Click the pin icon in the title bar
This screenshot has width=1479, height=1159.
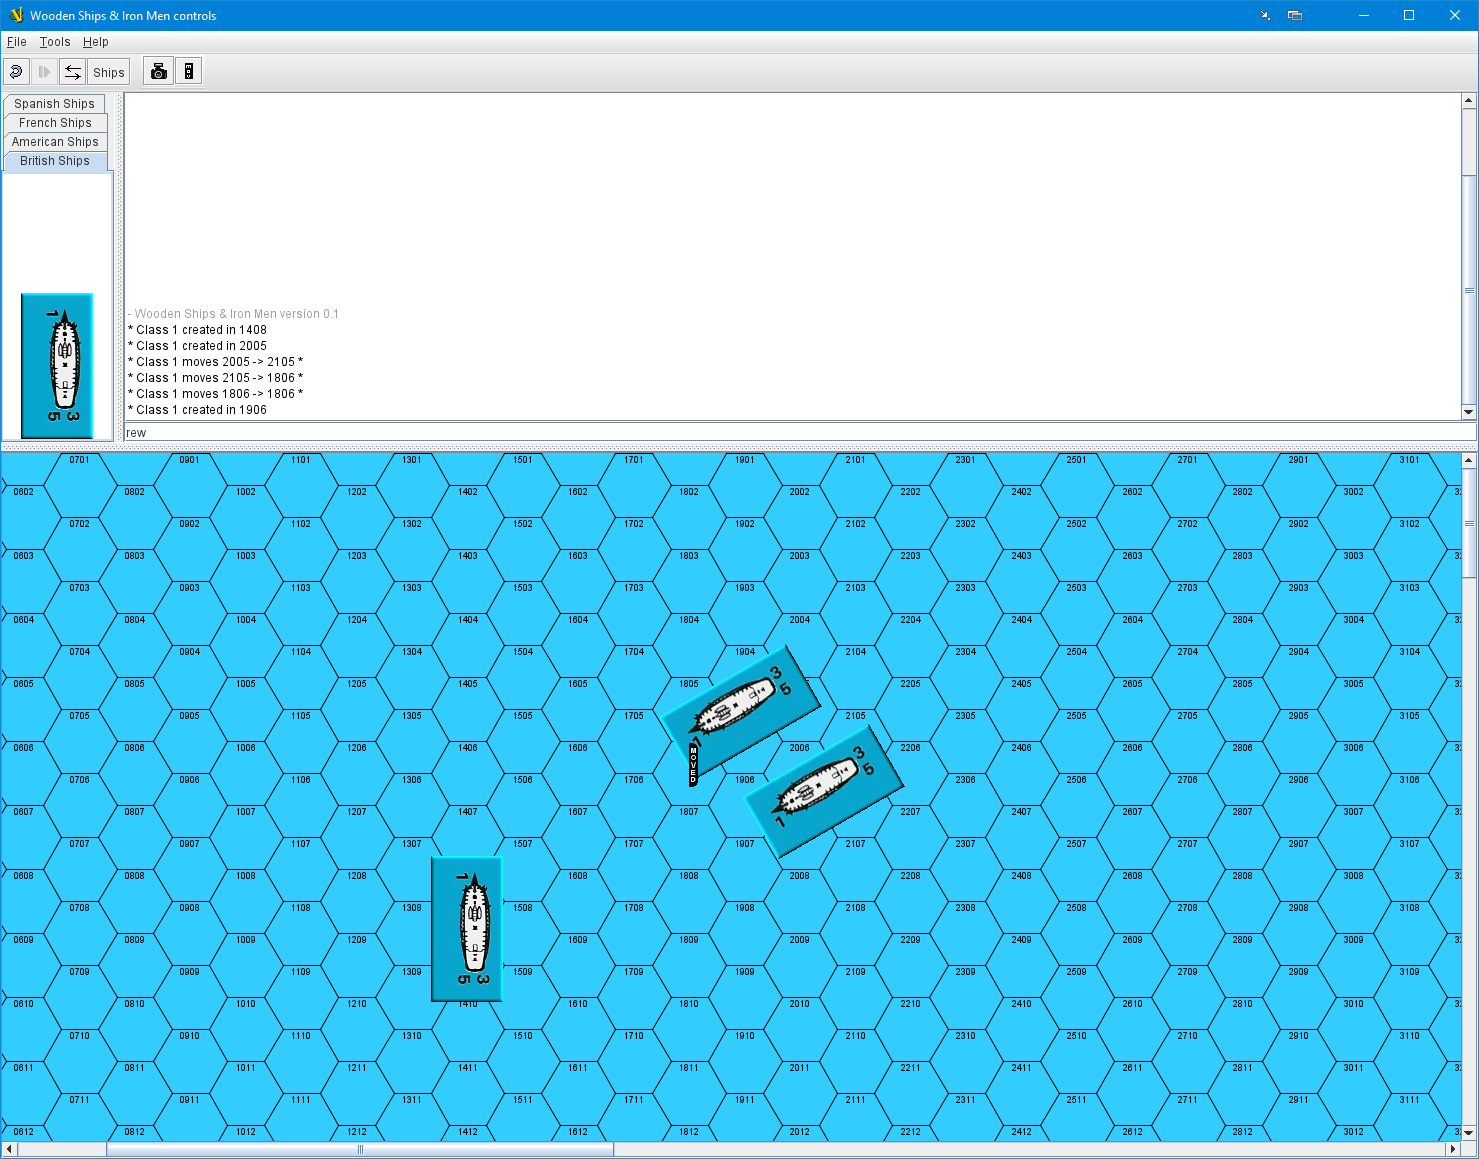click(x=1265, y=15)
